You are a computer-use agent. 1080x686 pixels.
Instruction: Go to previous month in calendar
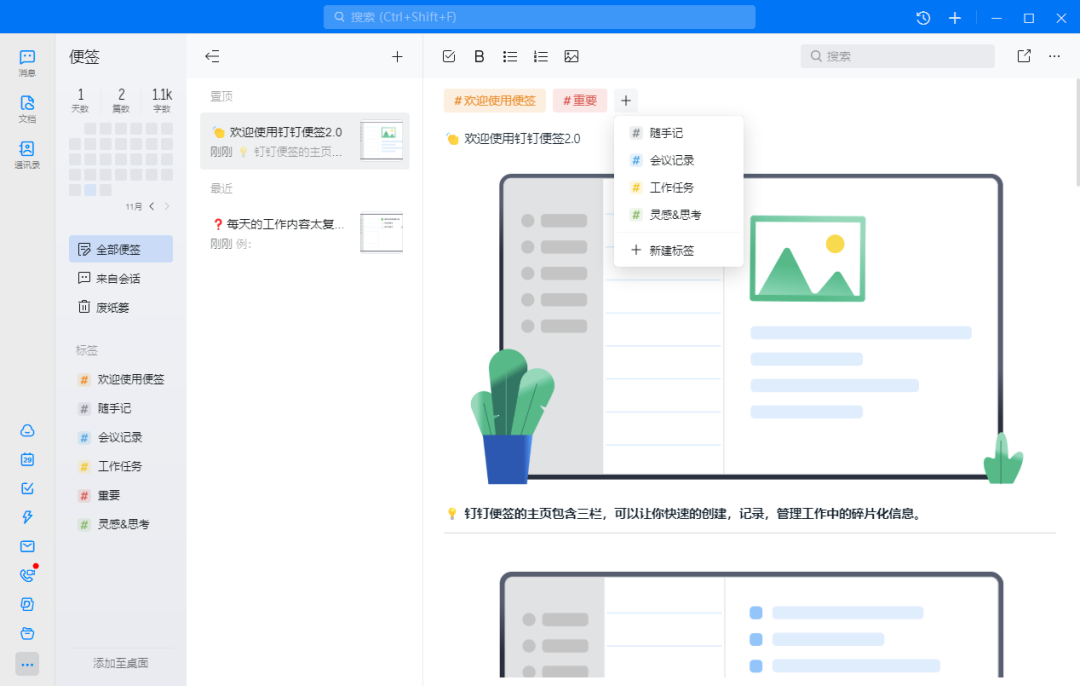click(152, 206)
